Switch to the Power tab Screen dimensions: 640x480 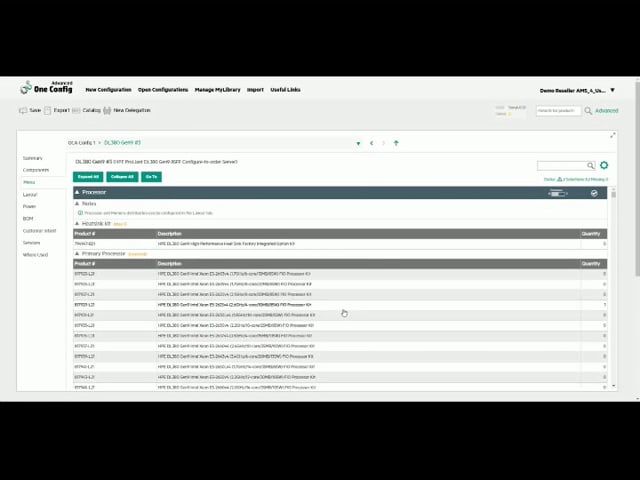pos(29,206)
